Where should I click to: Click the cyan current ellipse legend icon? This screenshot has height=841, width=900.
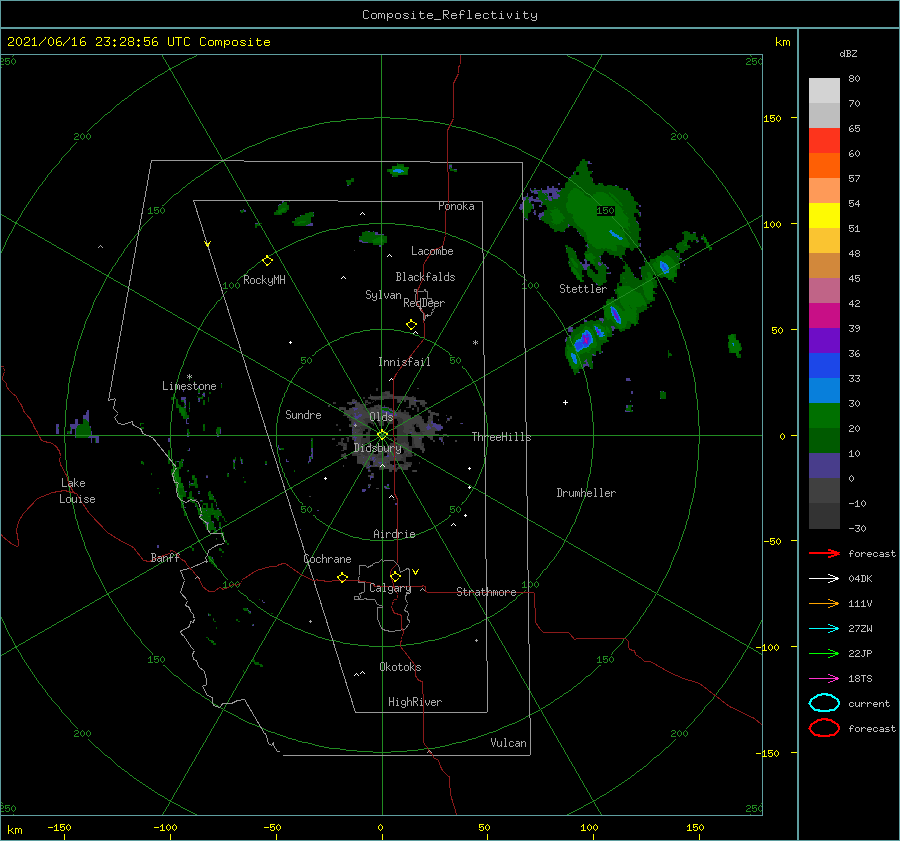(x=824, y=703)
